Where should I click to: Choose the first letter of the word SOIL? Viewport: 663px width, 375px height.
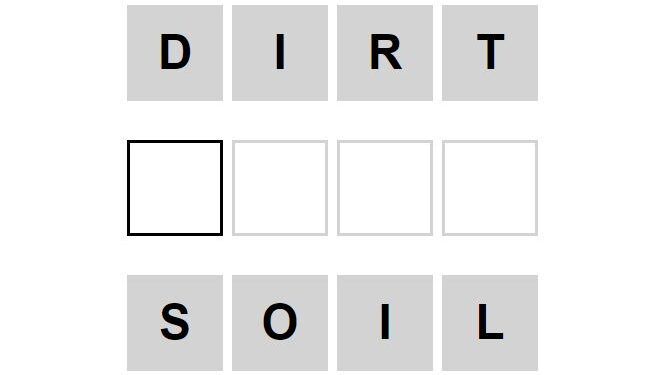(x=175, y=323)
